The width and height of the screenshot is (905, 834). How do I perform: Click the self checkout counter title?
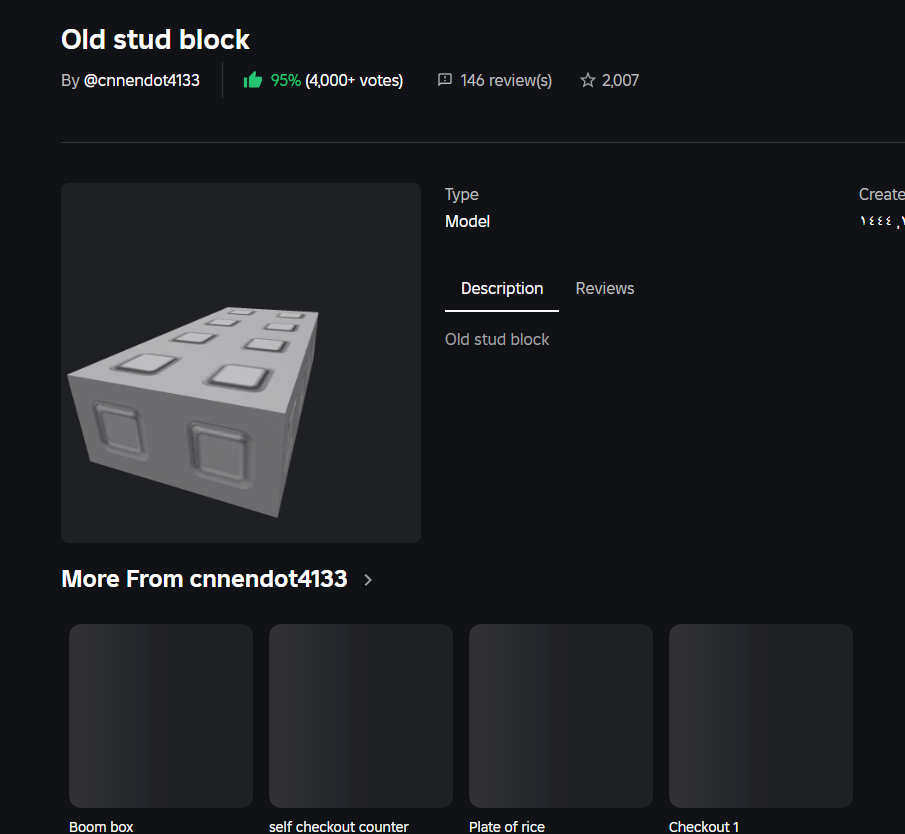339,826
